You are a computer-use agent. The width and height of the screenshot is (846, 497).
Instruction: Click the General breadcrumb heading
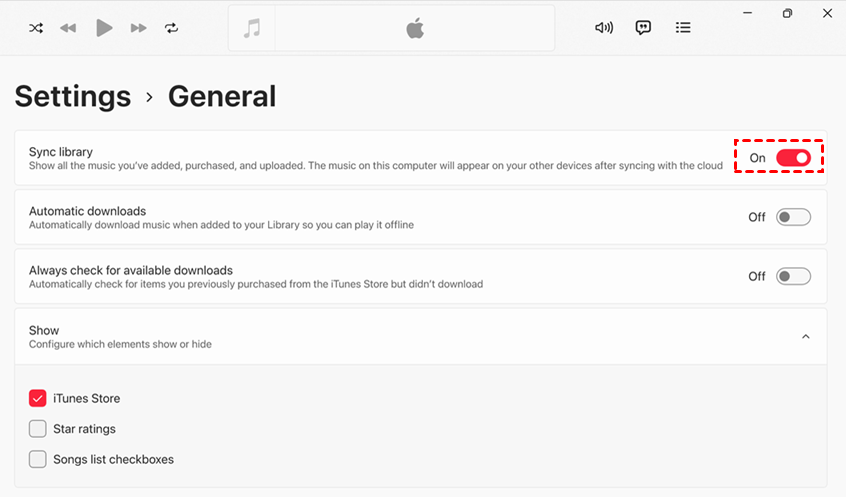(222, 96)
